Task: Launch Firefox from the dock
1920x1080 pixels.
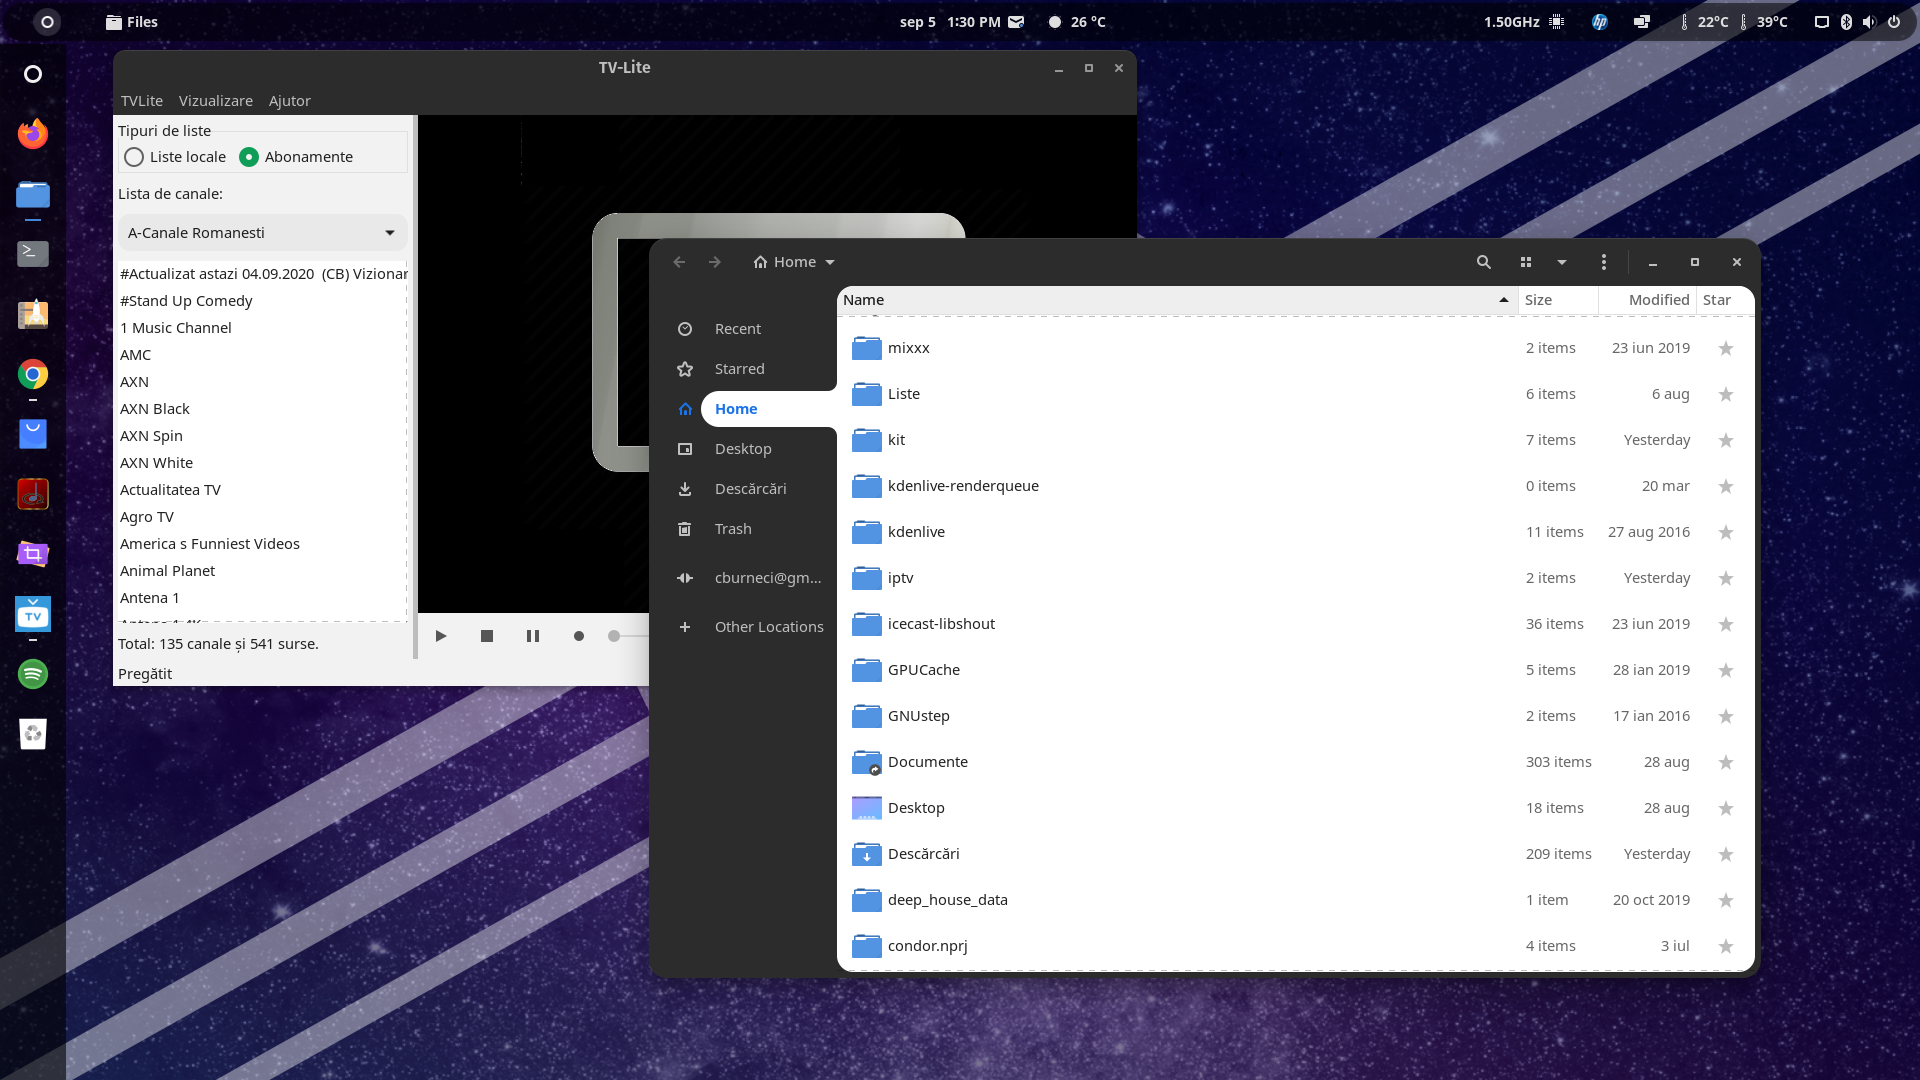Action: tap(33, 134)
